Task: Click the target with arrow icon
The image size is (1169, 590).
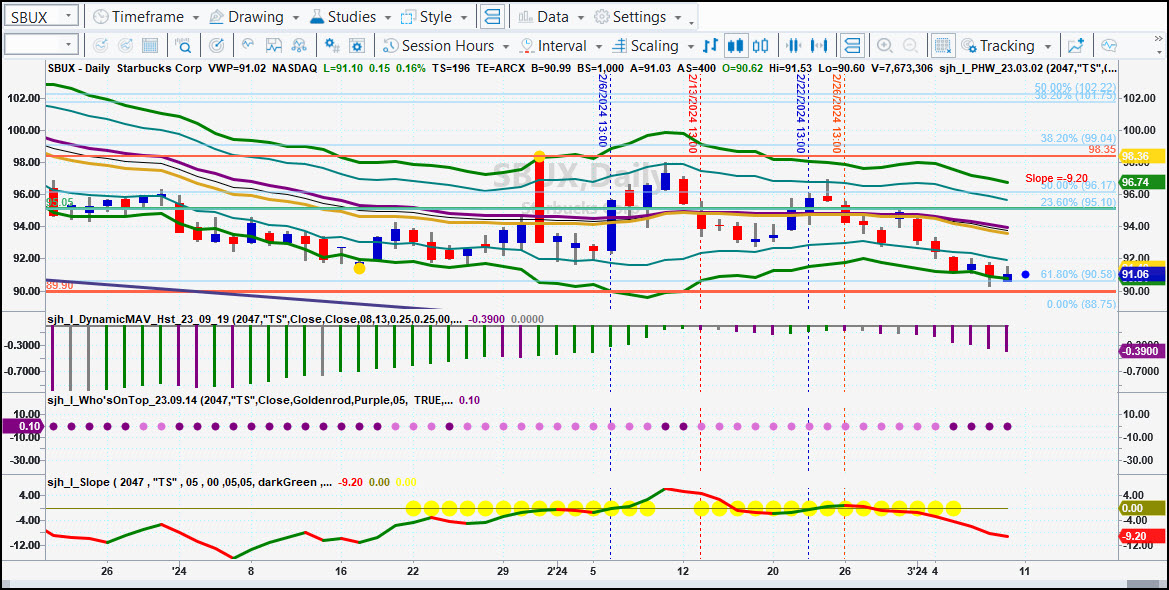Action: [x=216, y=45]
